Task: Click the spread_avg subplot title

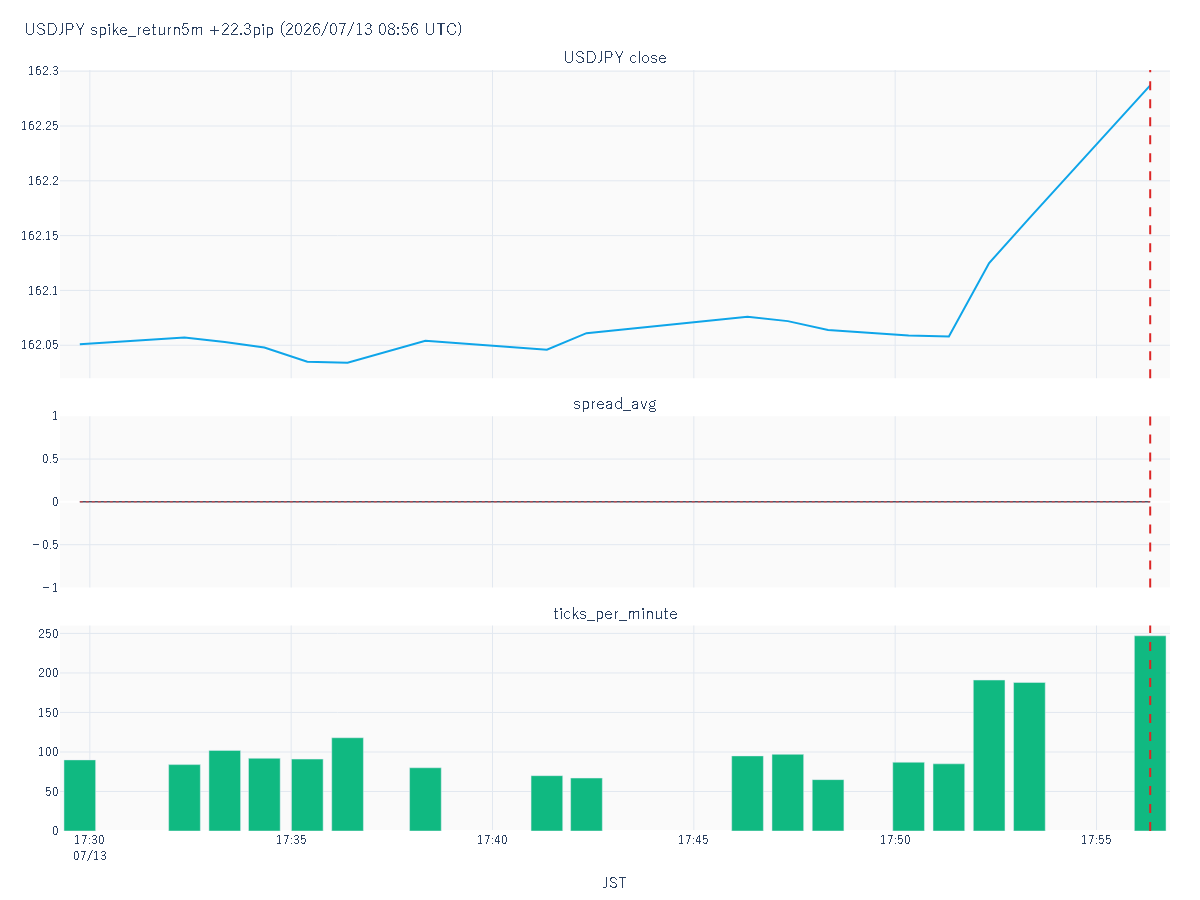Action: tap(615, 404)
